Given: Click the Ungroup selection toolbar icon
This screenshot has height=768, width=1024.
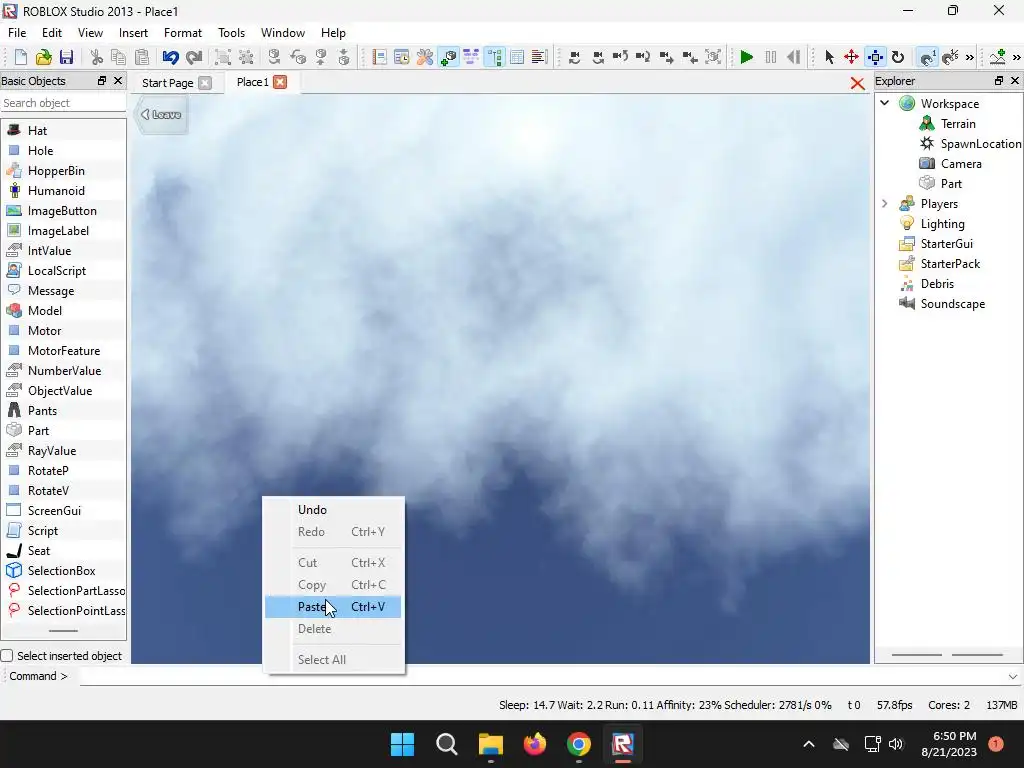Looking at the screenshot, I should coord(246,57).
